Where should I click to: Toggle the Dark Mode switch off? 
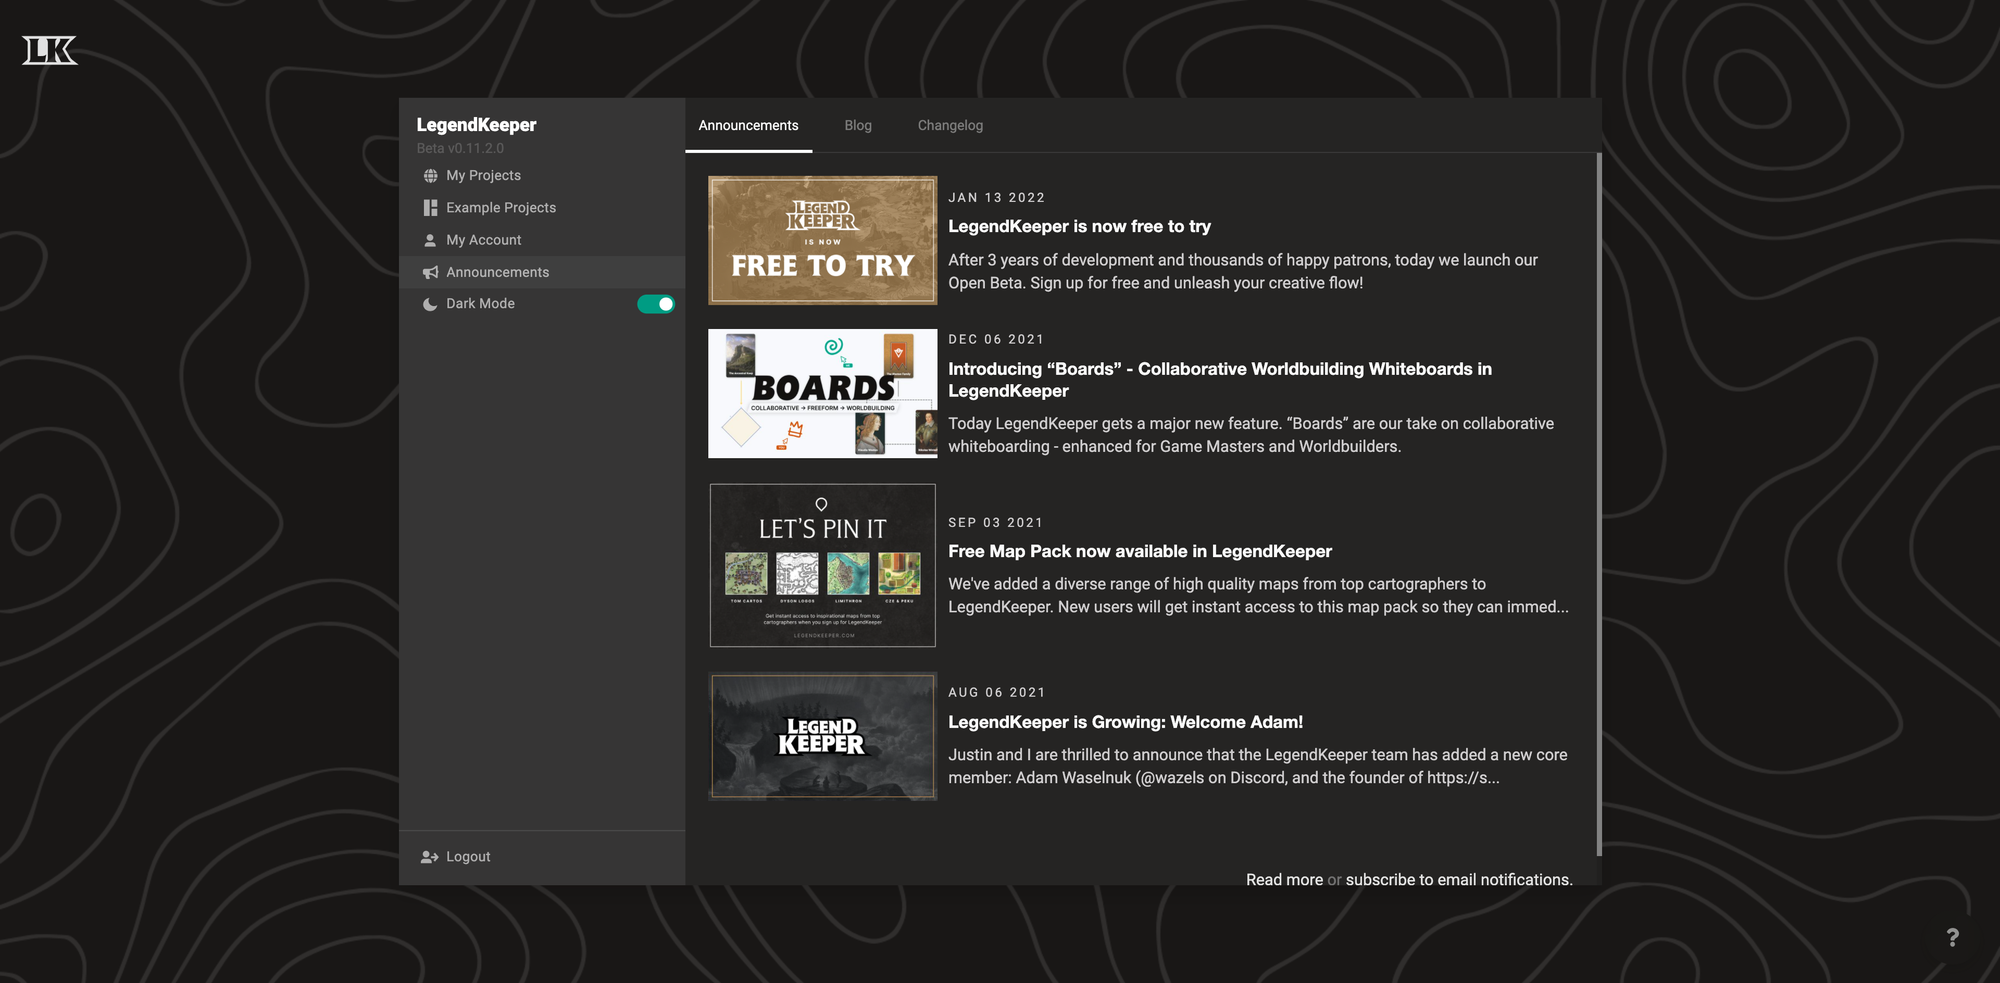656,304
